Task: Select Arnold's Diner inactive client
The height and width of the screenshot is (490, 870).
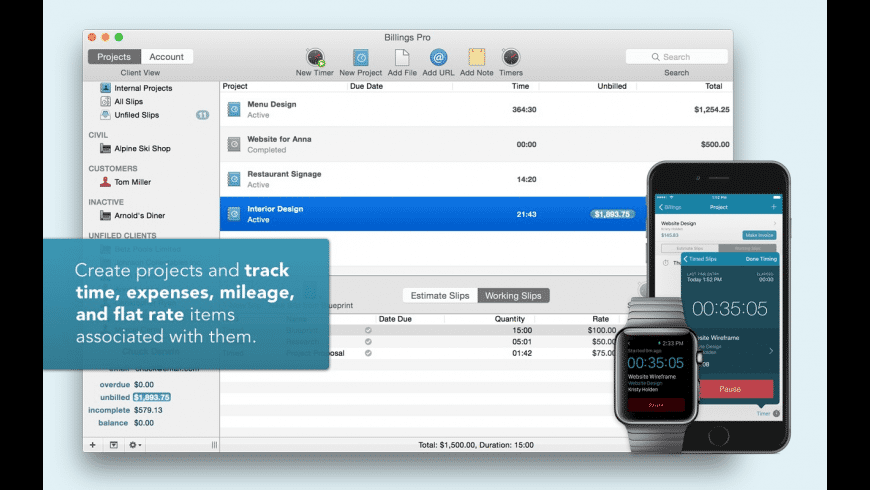Action: pyautogui.click(x=132, y=215)
